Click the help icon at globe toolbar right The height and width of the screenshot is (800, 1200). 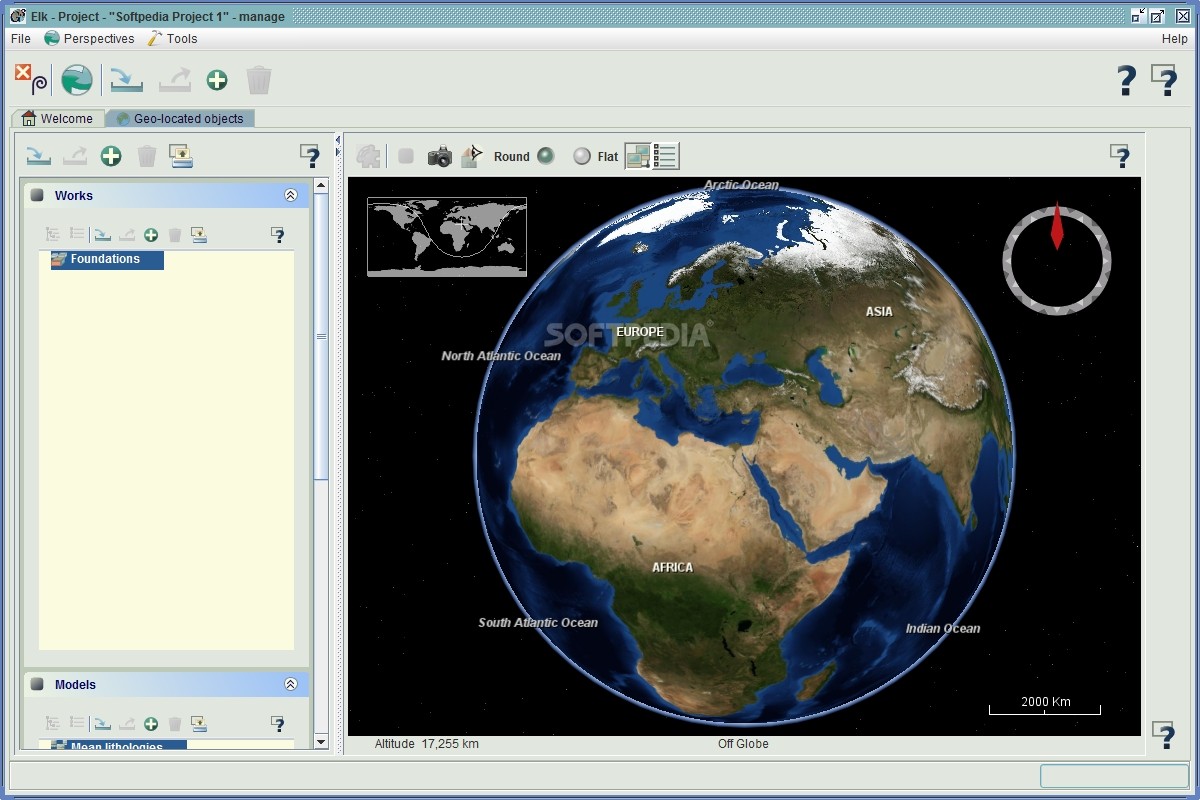pyautogui.click(x=1121, y=156)
